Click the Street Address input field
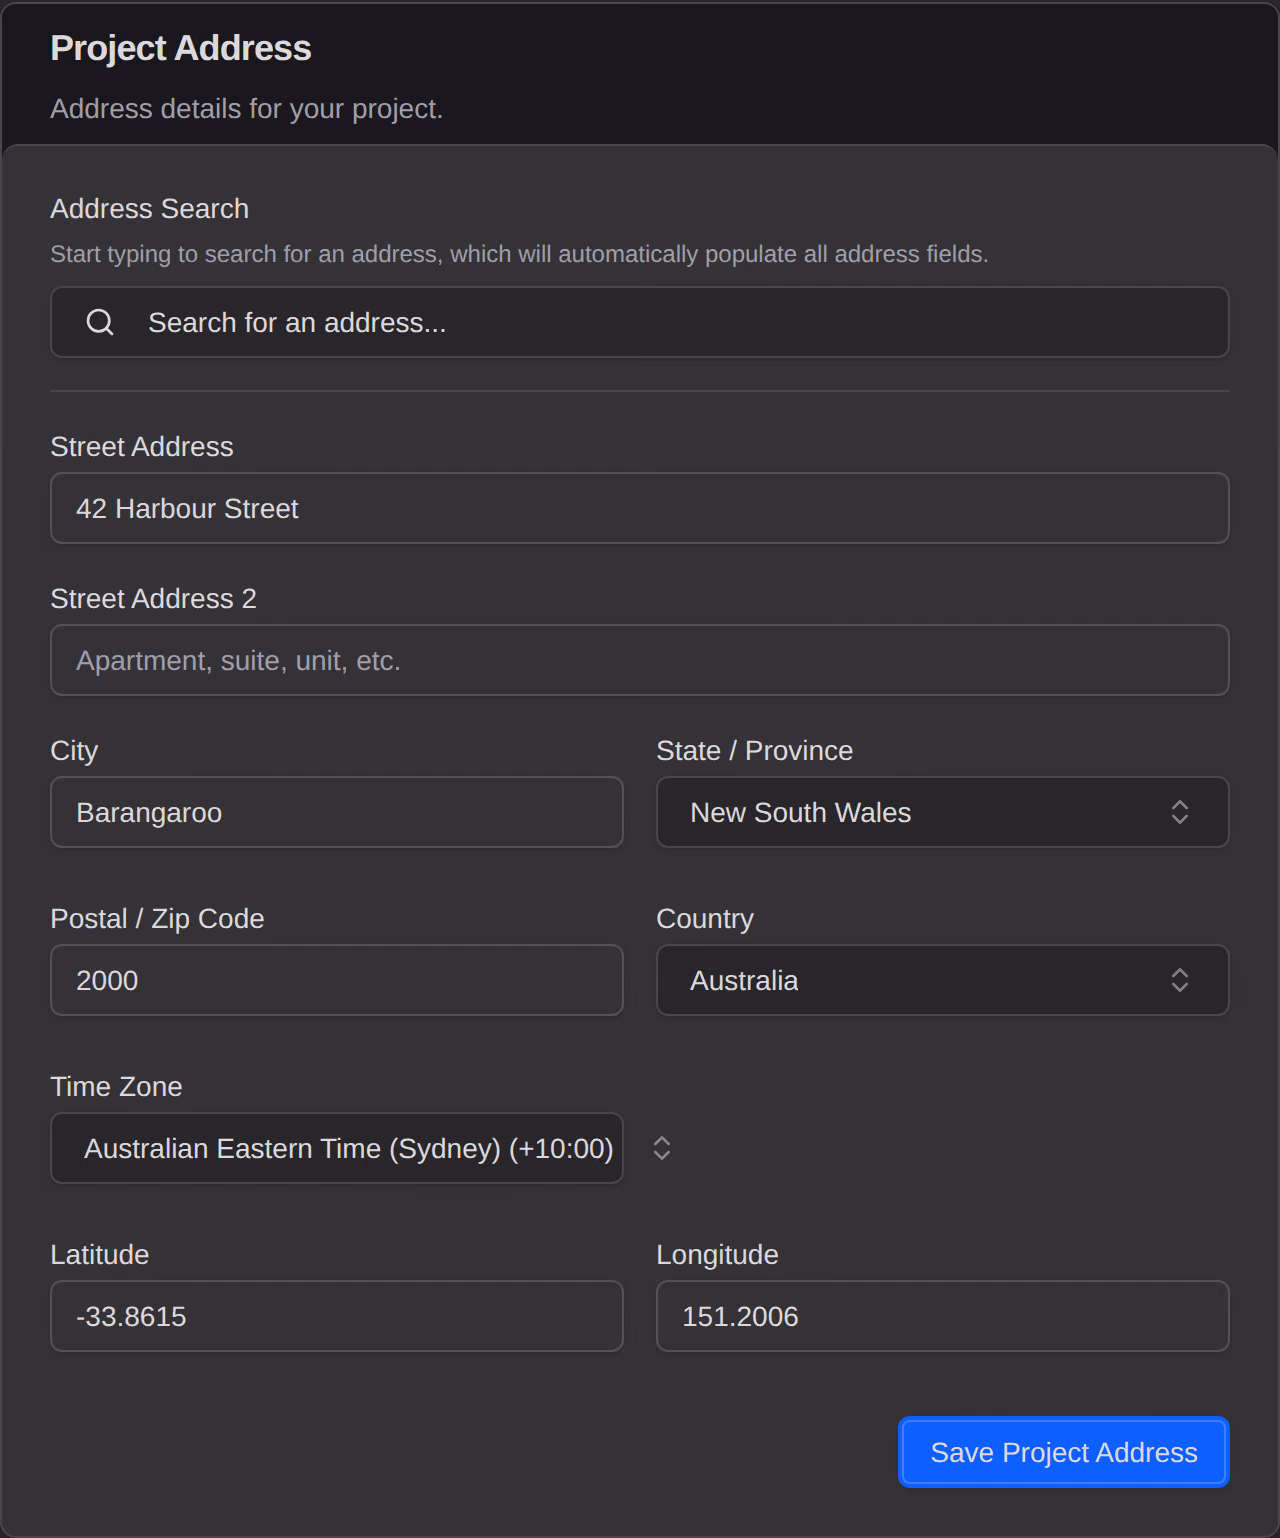Screen dimensions: 1280x1538 pos(640,508)
